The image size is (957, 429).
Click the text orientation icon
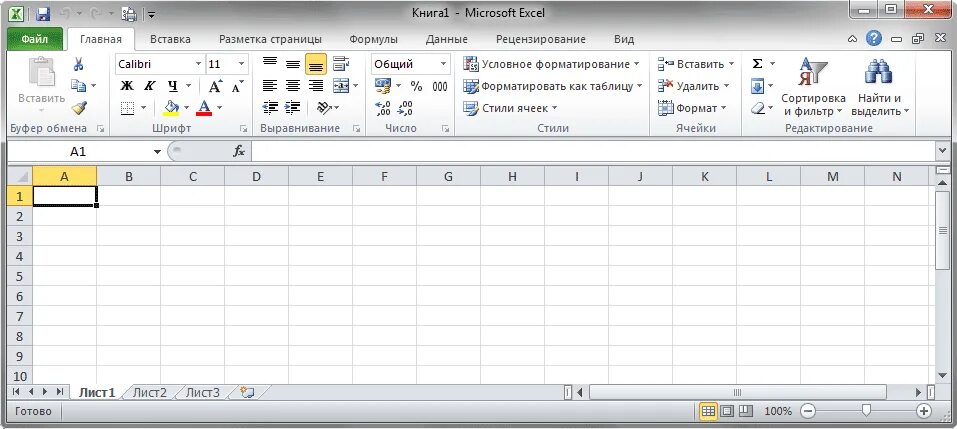point(324,108)
